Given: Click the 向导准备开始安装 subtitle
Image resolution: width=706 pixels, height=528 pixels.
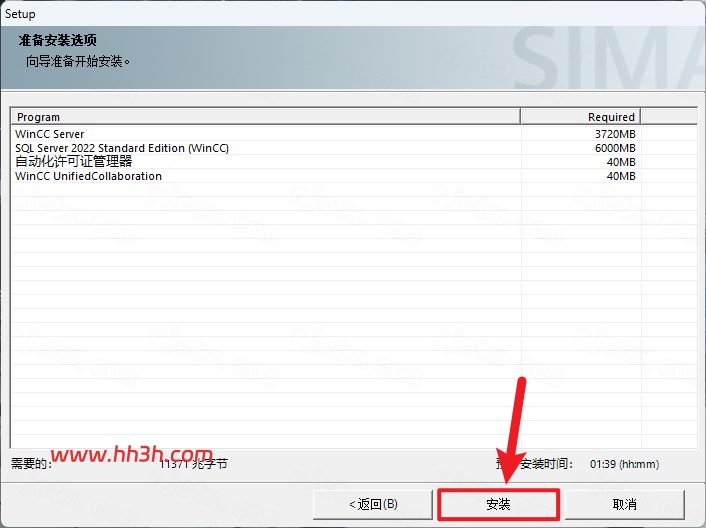Looking at the screenshot, I should click(x=78, y=61).
